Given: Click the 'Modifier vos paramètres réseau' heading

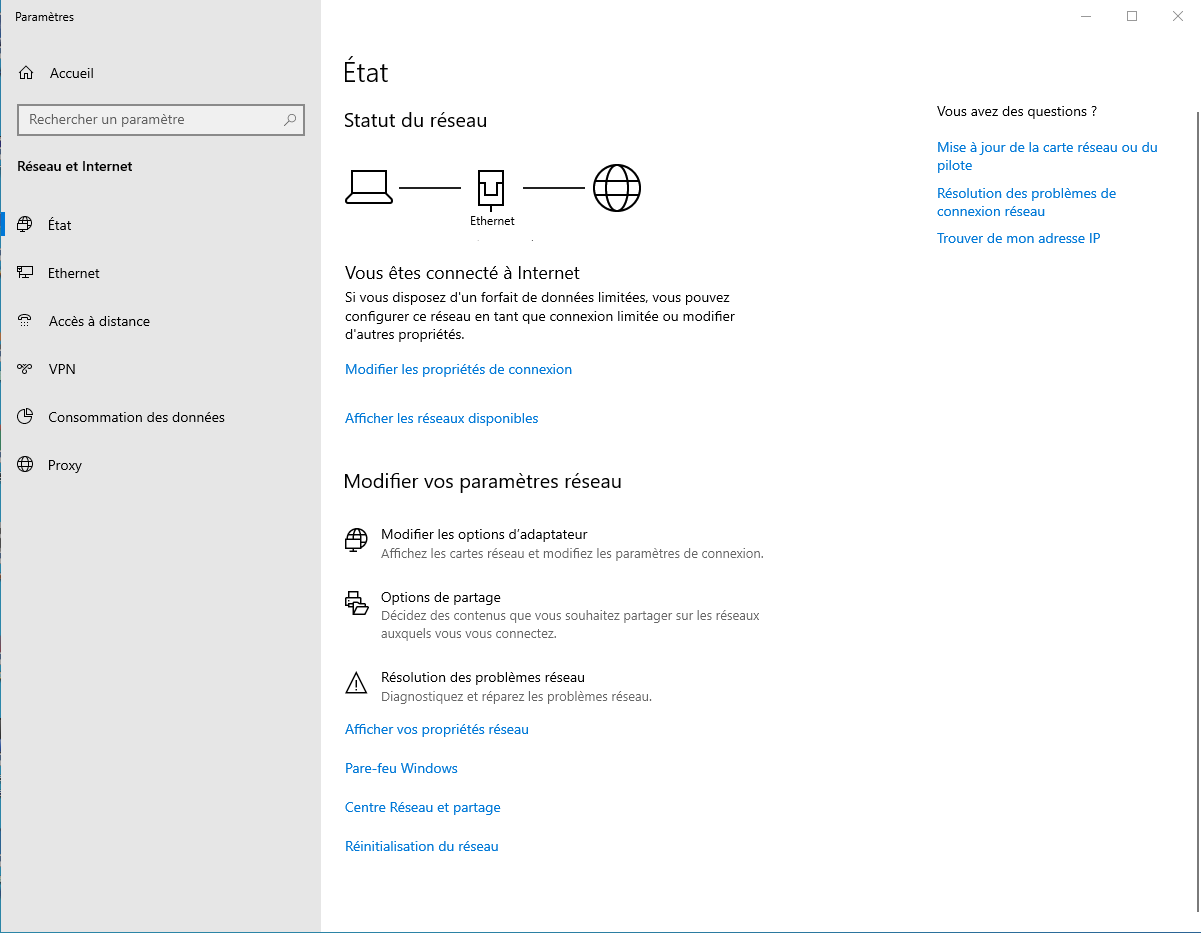Looking at the screenshot, I should pos(482,481).
